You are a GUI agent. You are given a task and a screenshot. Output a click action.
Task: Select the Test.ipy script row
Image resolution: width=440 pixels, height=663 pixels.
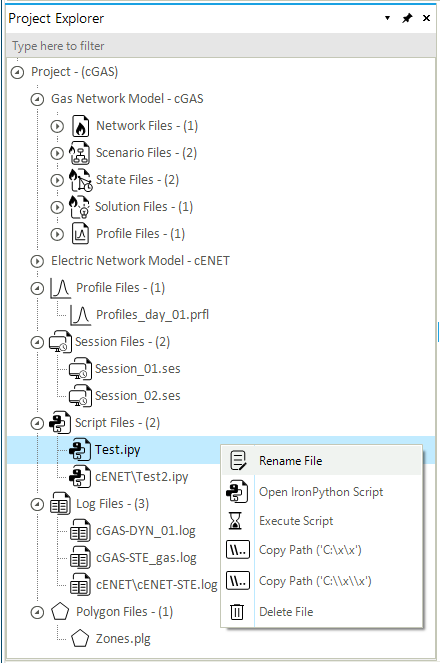[221, 450]
